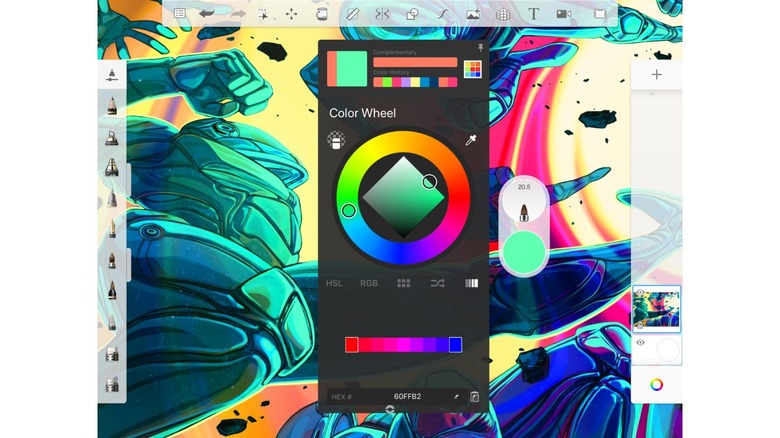The image size is (780, 438).
Task: Select the Complementary coral color bar
Action: point(414,62)
